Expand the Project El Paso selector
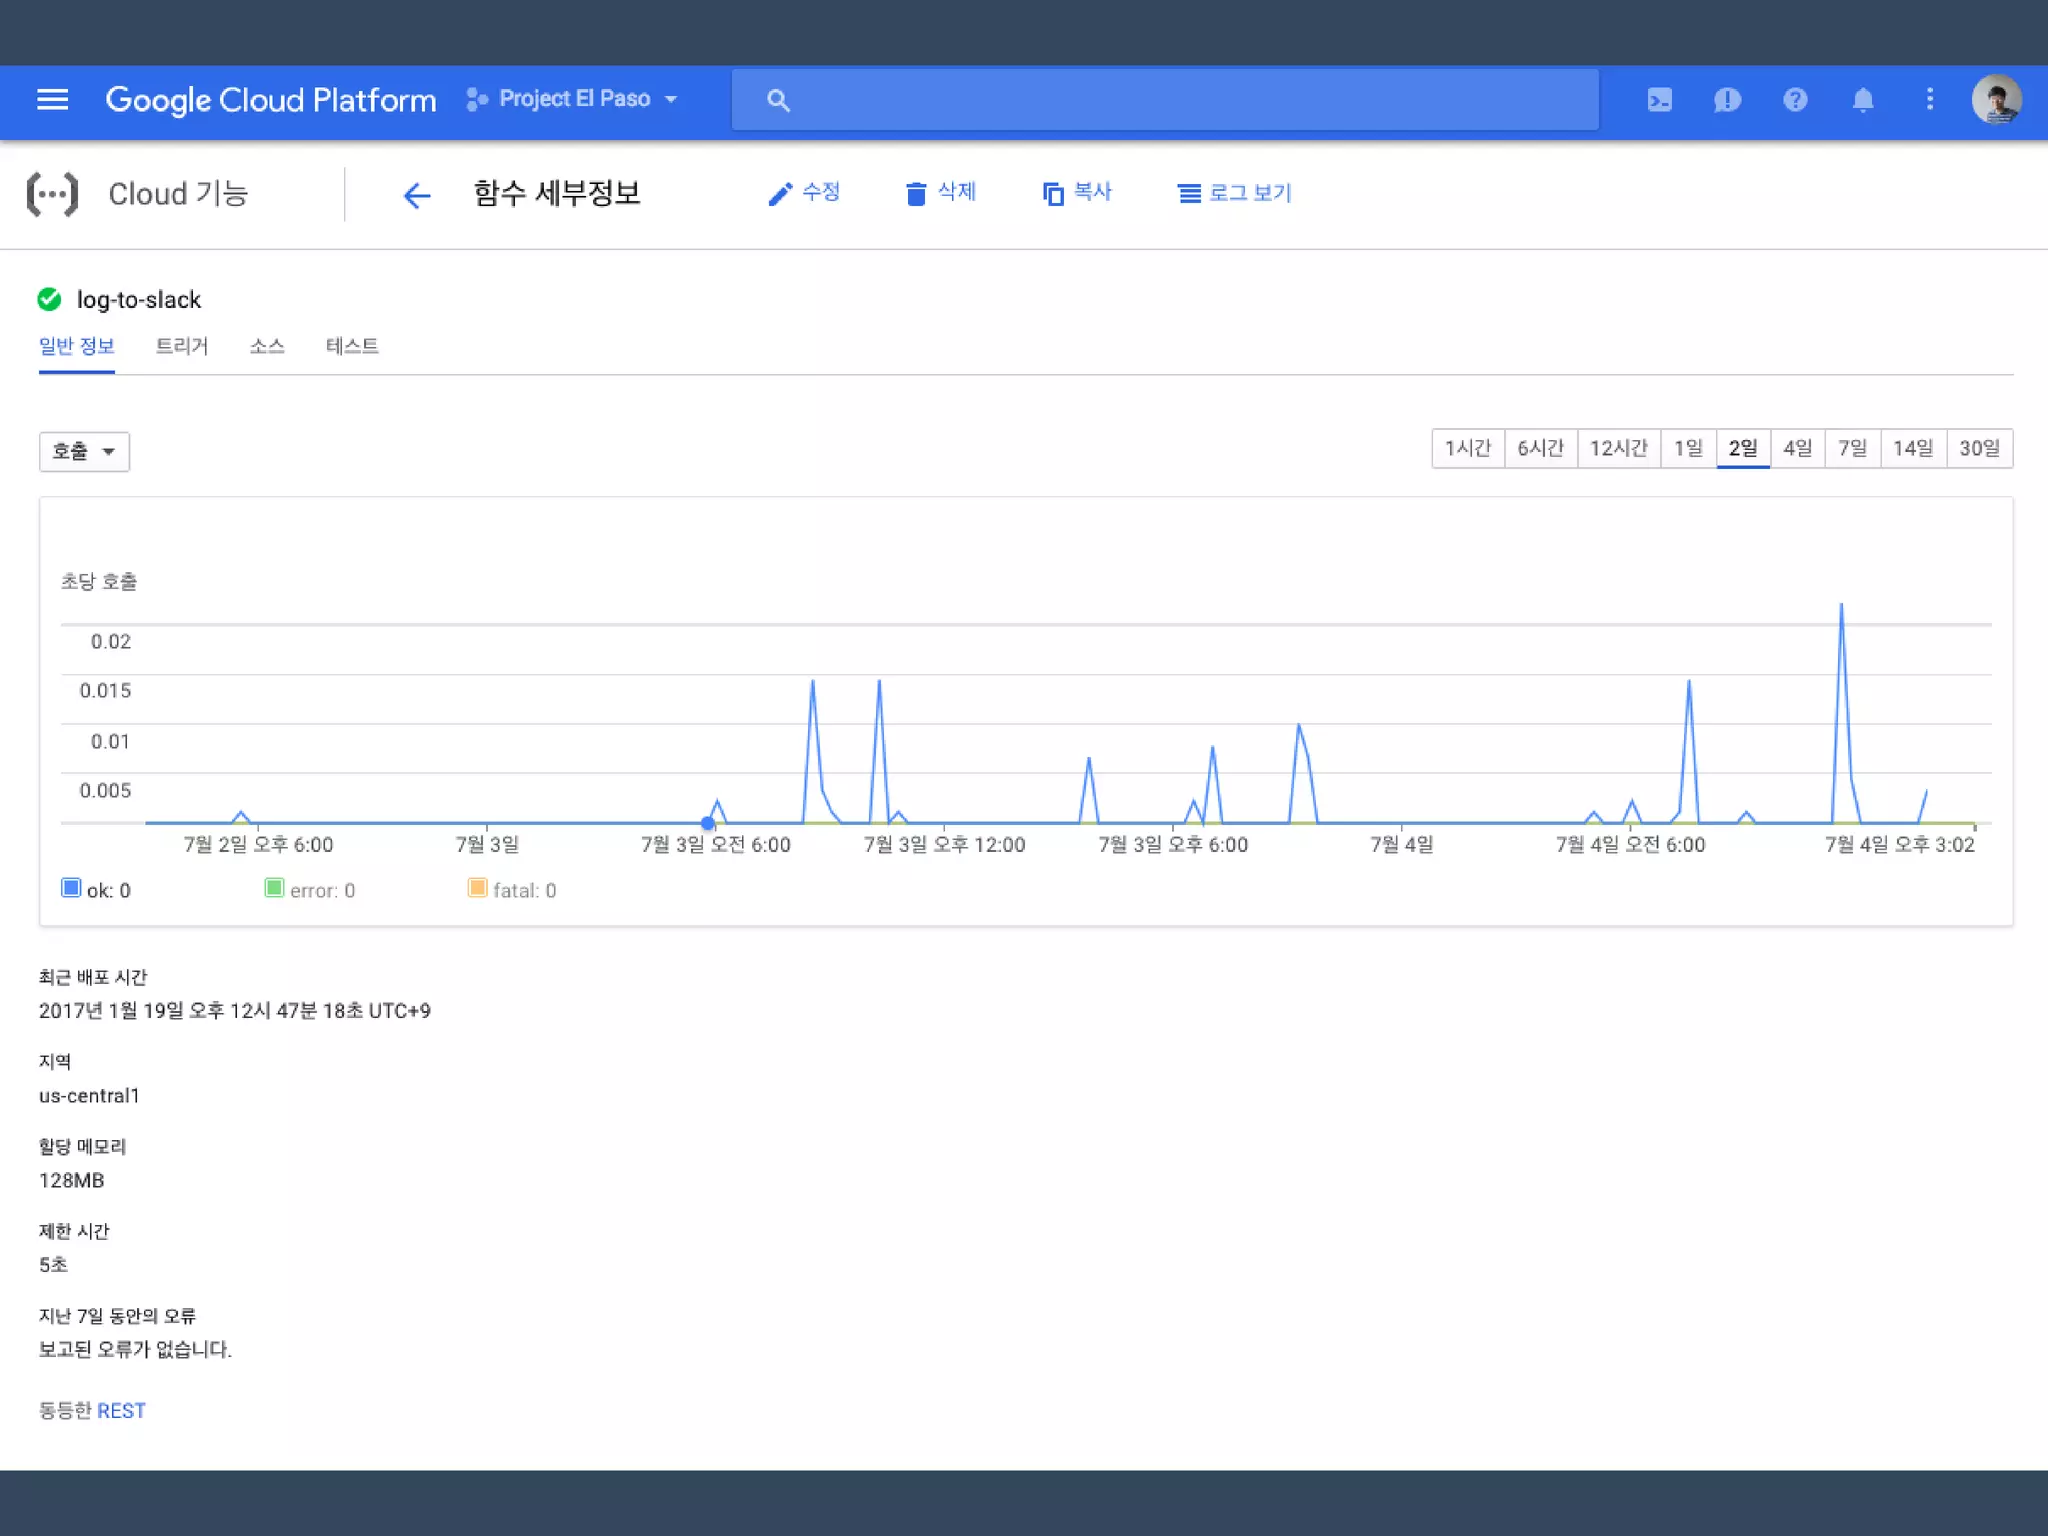This screenshot has width=2048, height=1536. [574, 99]
